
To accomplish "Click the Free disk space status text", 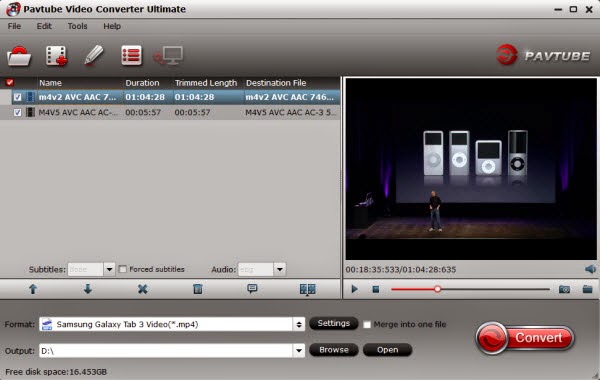I will coord(56,372).
